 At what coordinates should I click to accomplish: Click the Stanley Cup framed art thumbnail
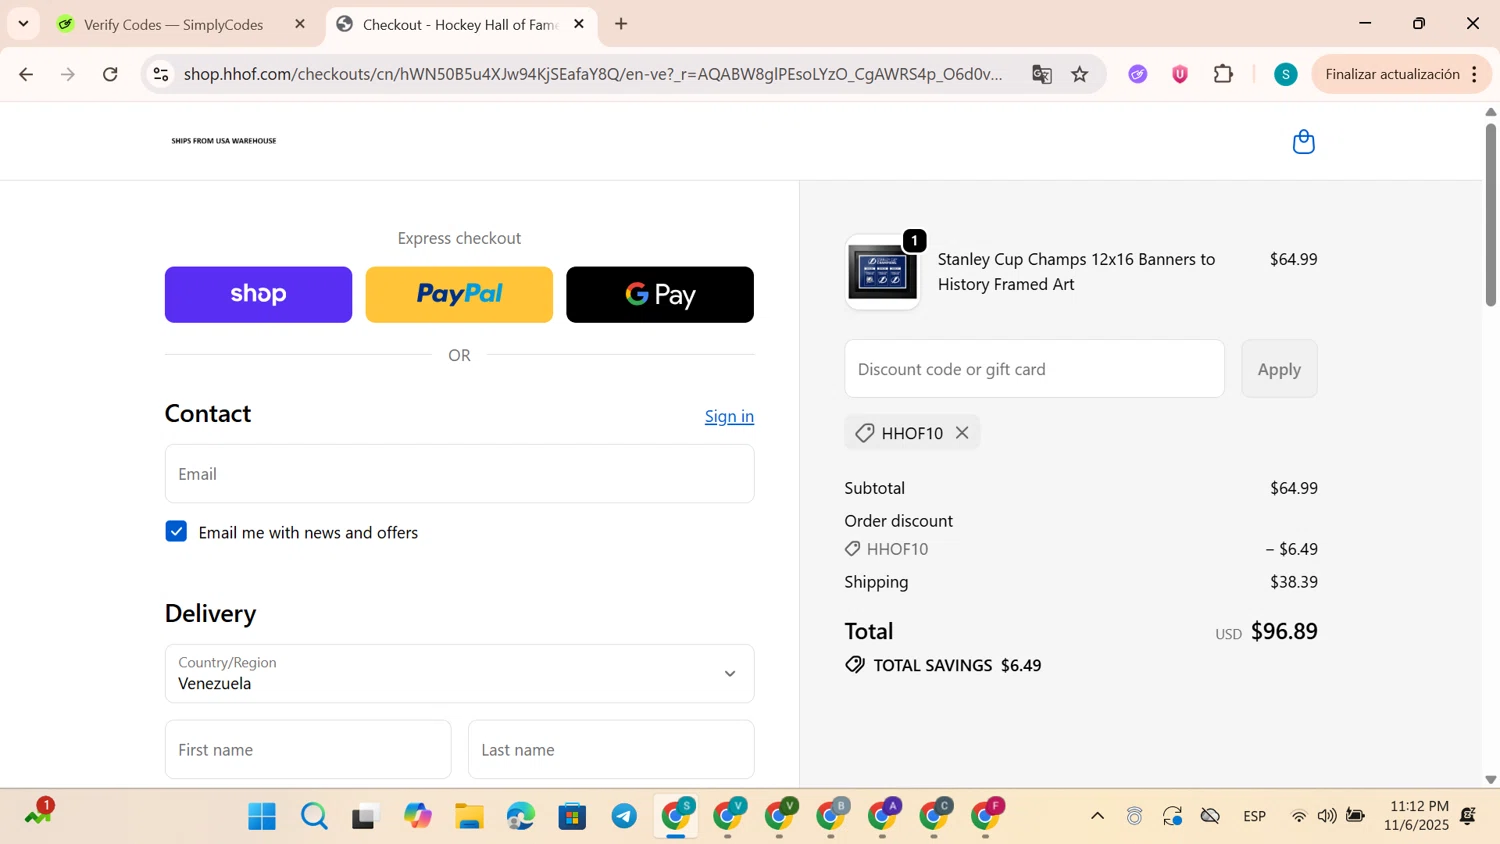pyautogui.click(x=882, y=272)
